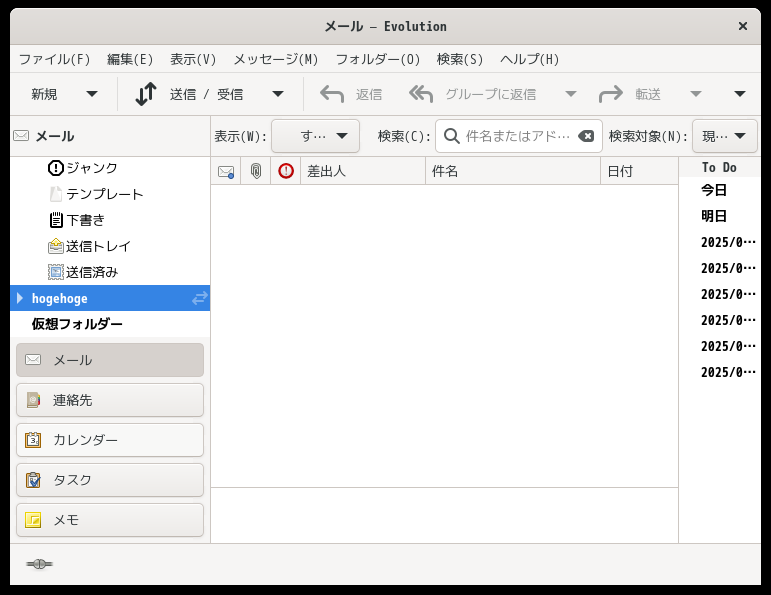Open the 転送 dropdown arrow
Image resolution: width=771 pixels, height=595 pixels.
point(695,94)
